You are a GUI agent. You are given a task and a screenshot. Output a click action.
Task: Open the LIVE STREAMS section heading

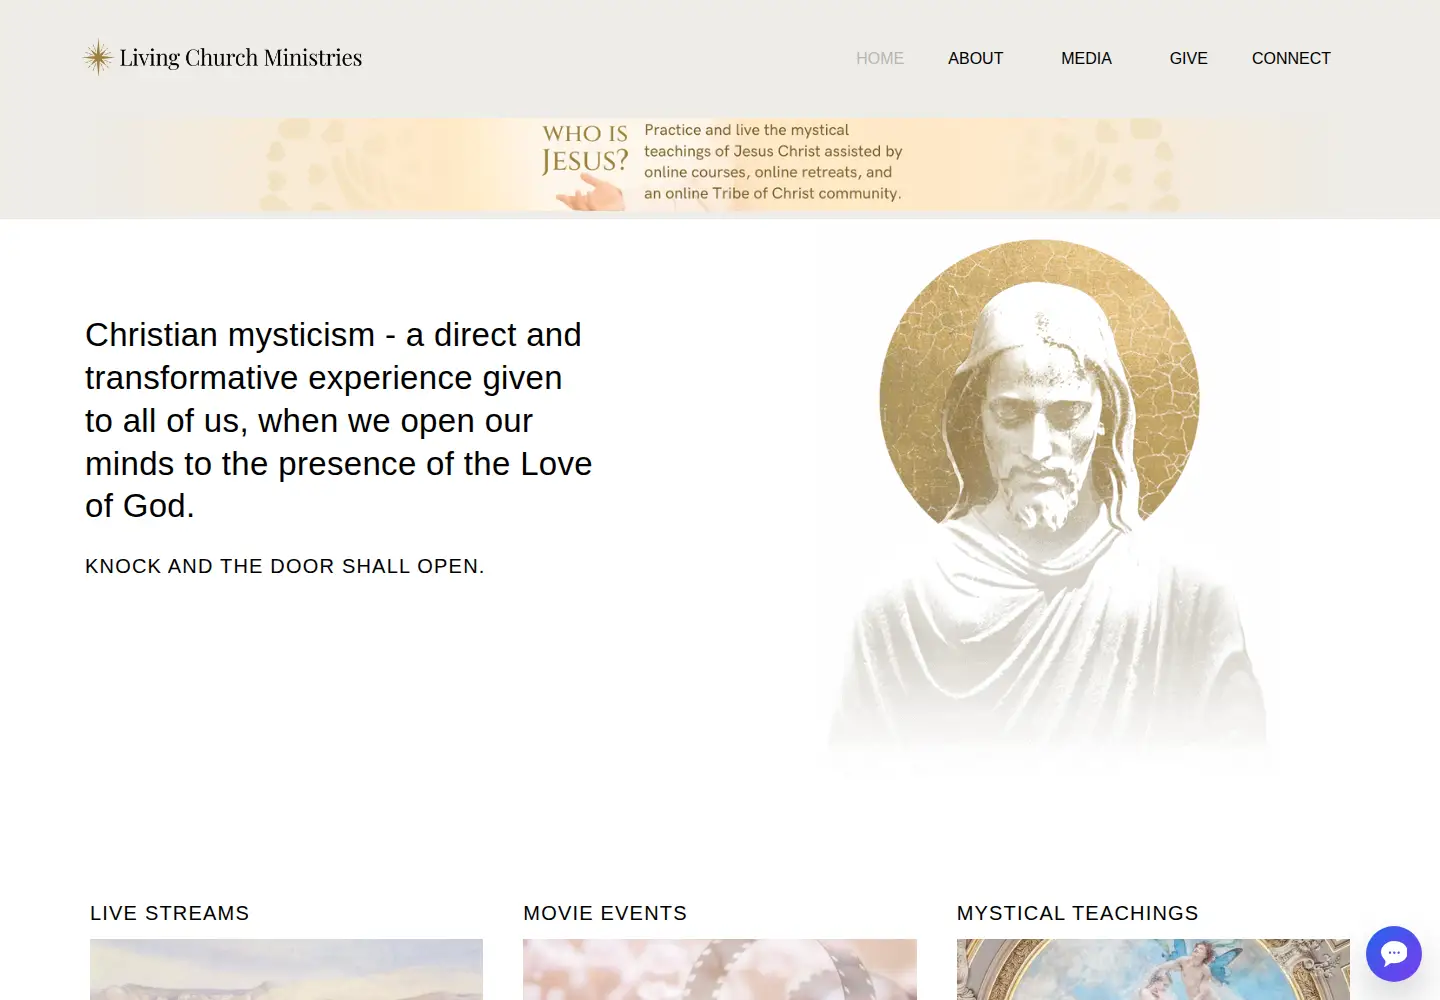(170, 913)
